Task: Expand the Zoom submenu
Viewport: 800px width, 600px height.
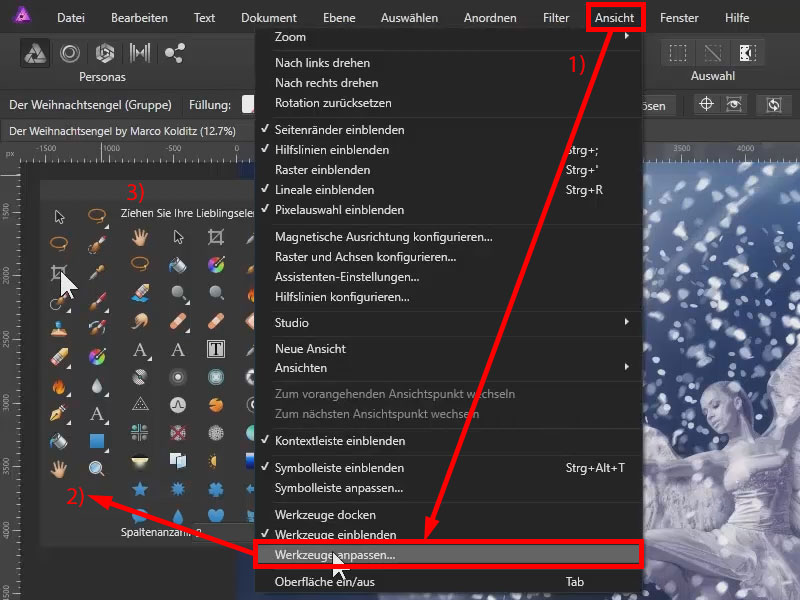Action: [449, 37]
